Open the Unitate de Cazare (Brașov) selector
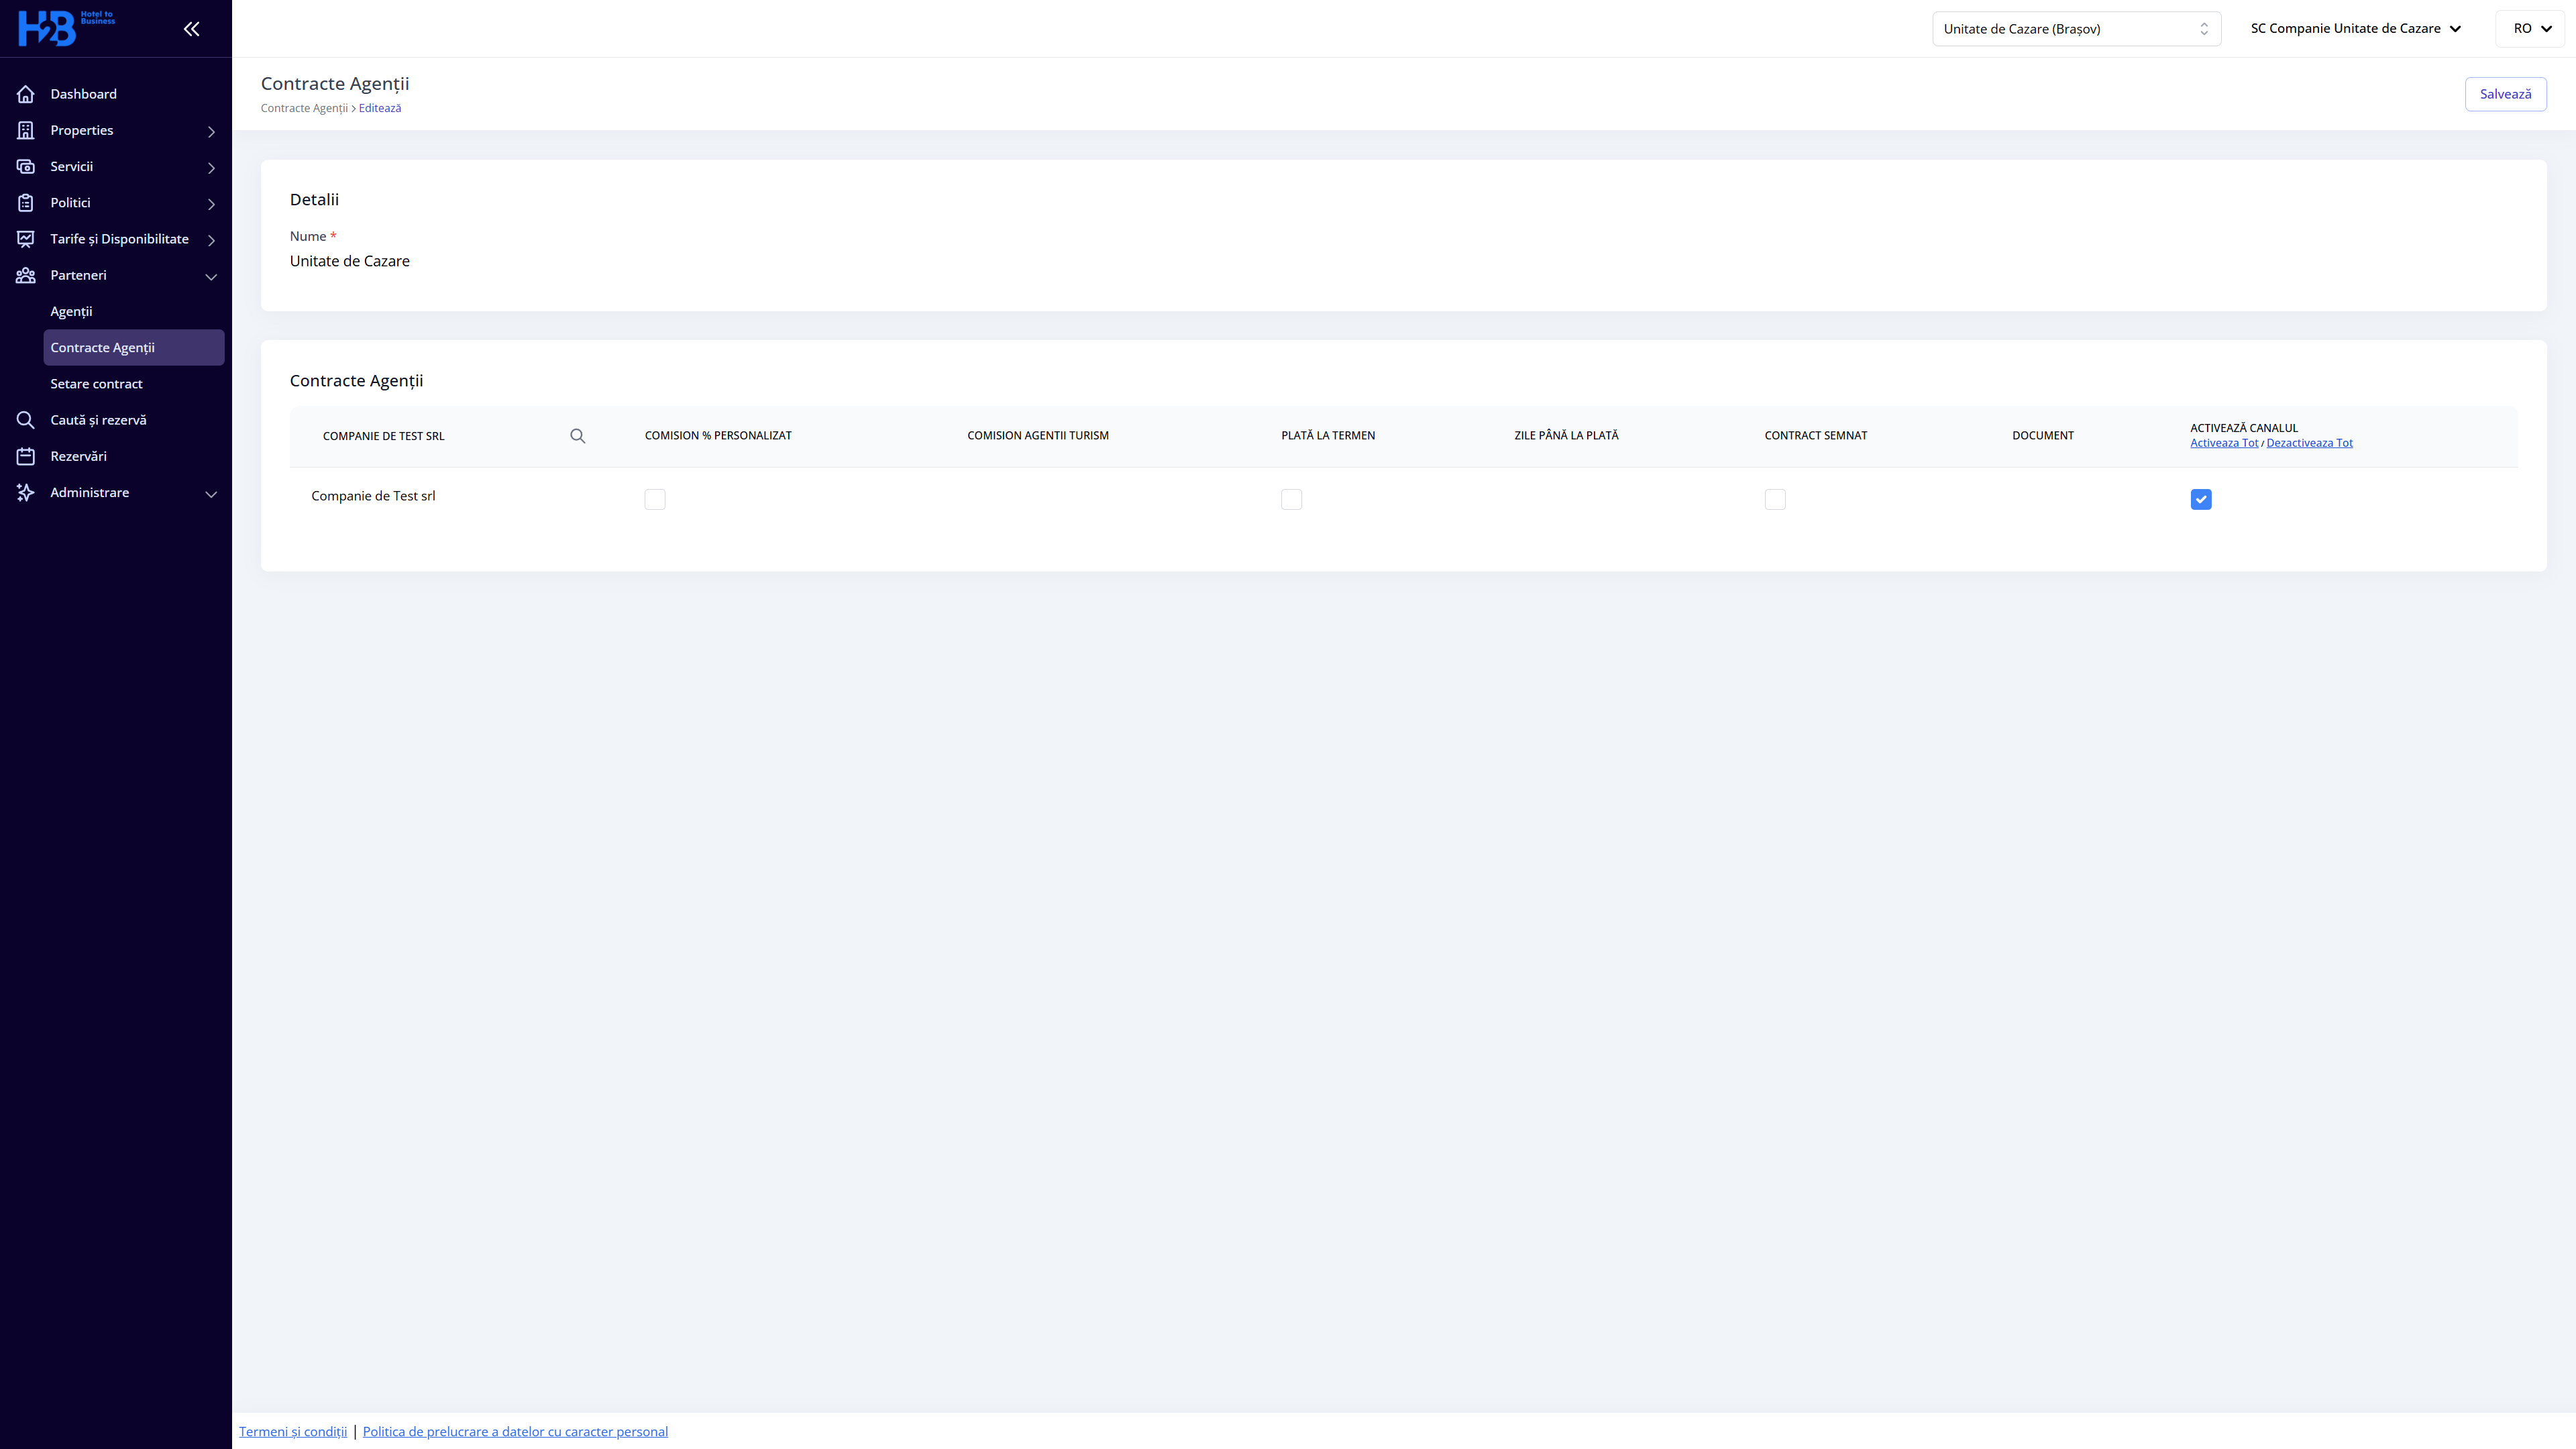The width and height of the screenshot is (2576, 1449). tap(2076, 29)
